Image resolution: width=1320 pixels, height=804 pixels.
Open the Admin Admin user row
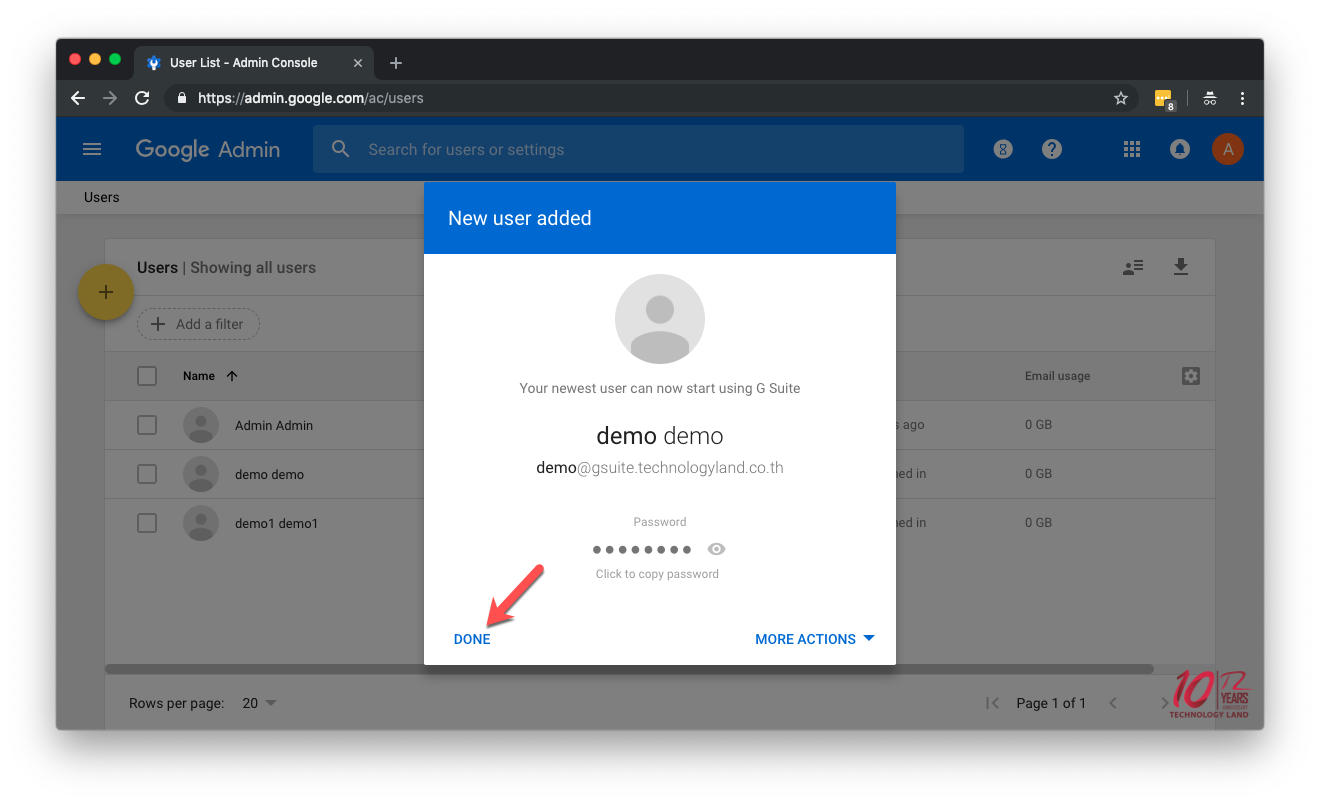274,425
